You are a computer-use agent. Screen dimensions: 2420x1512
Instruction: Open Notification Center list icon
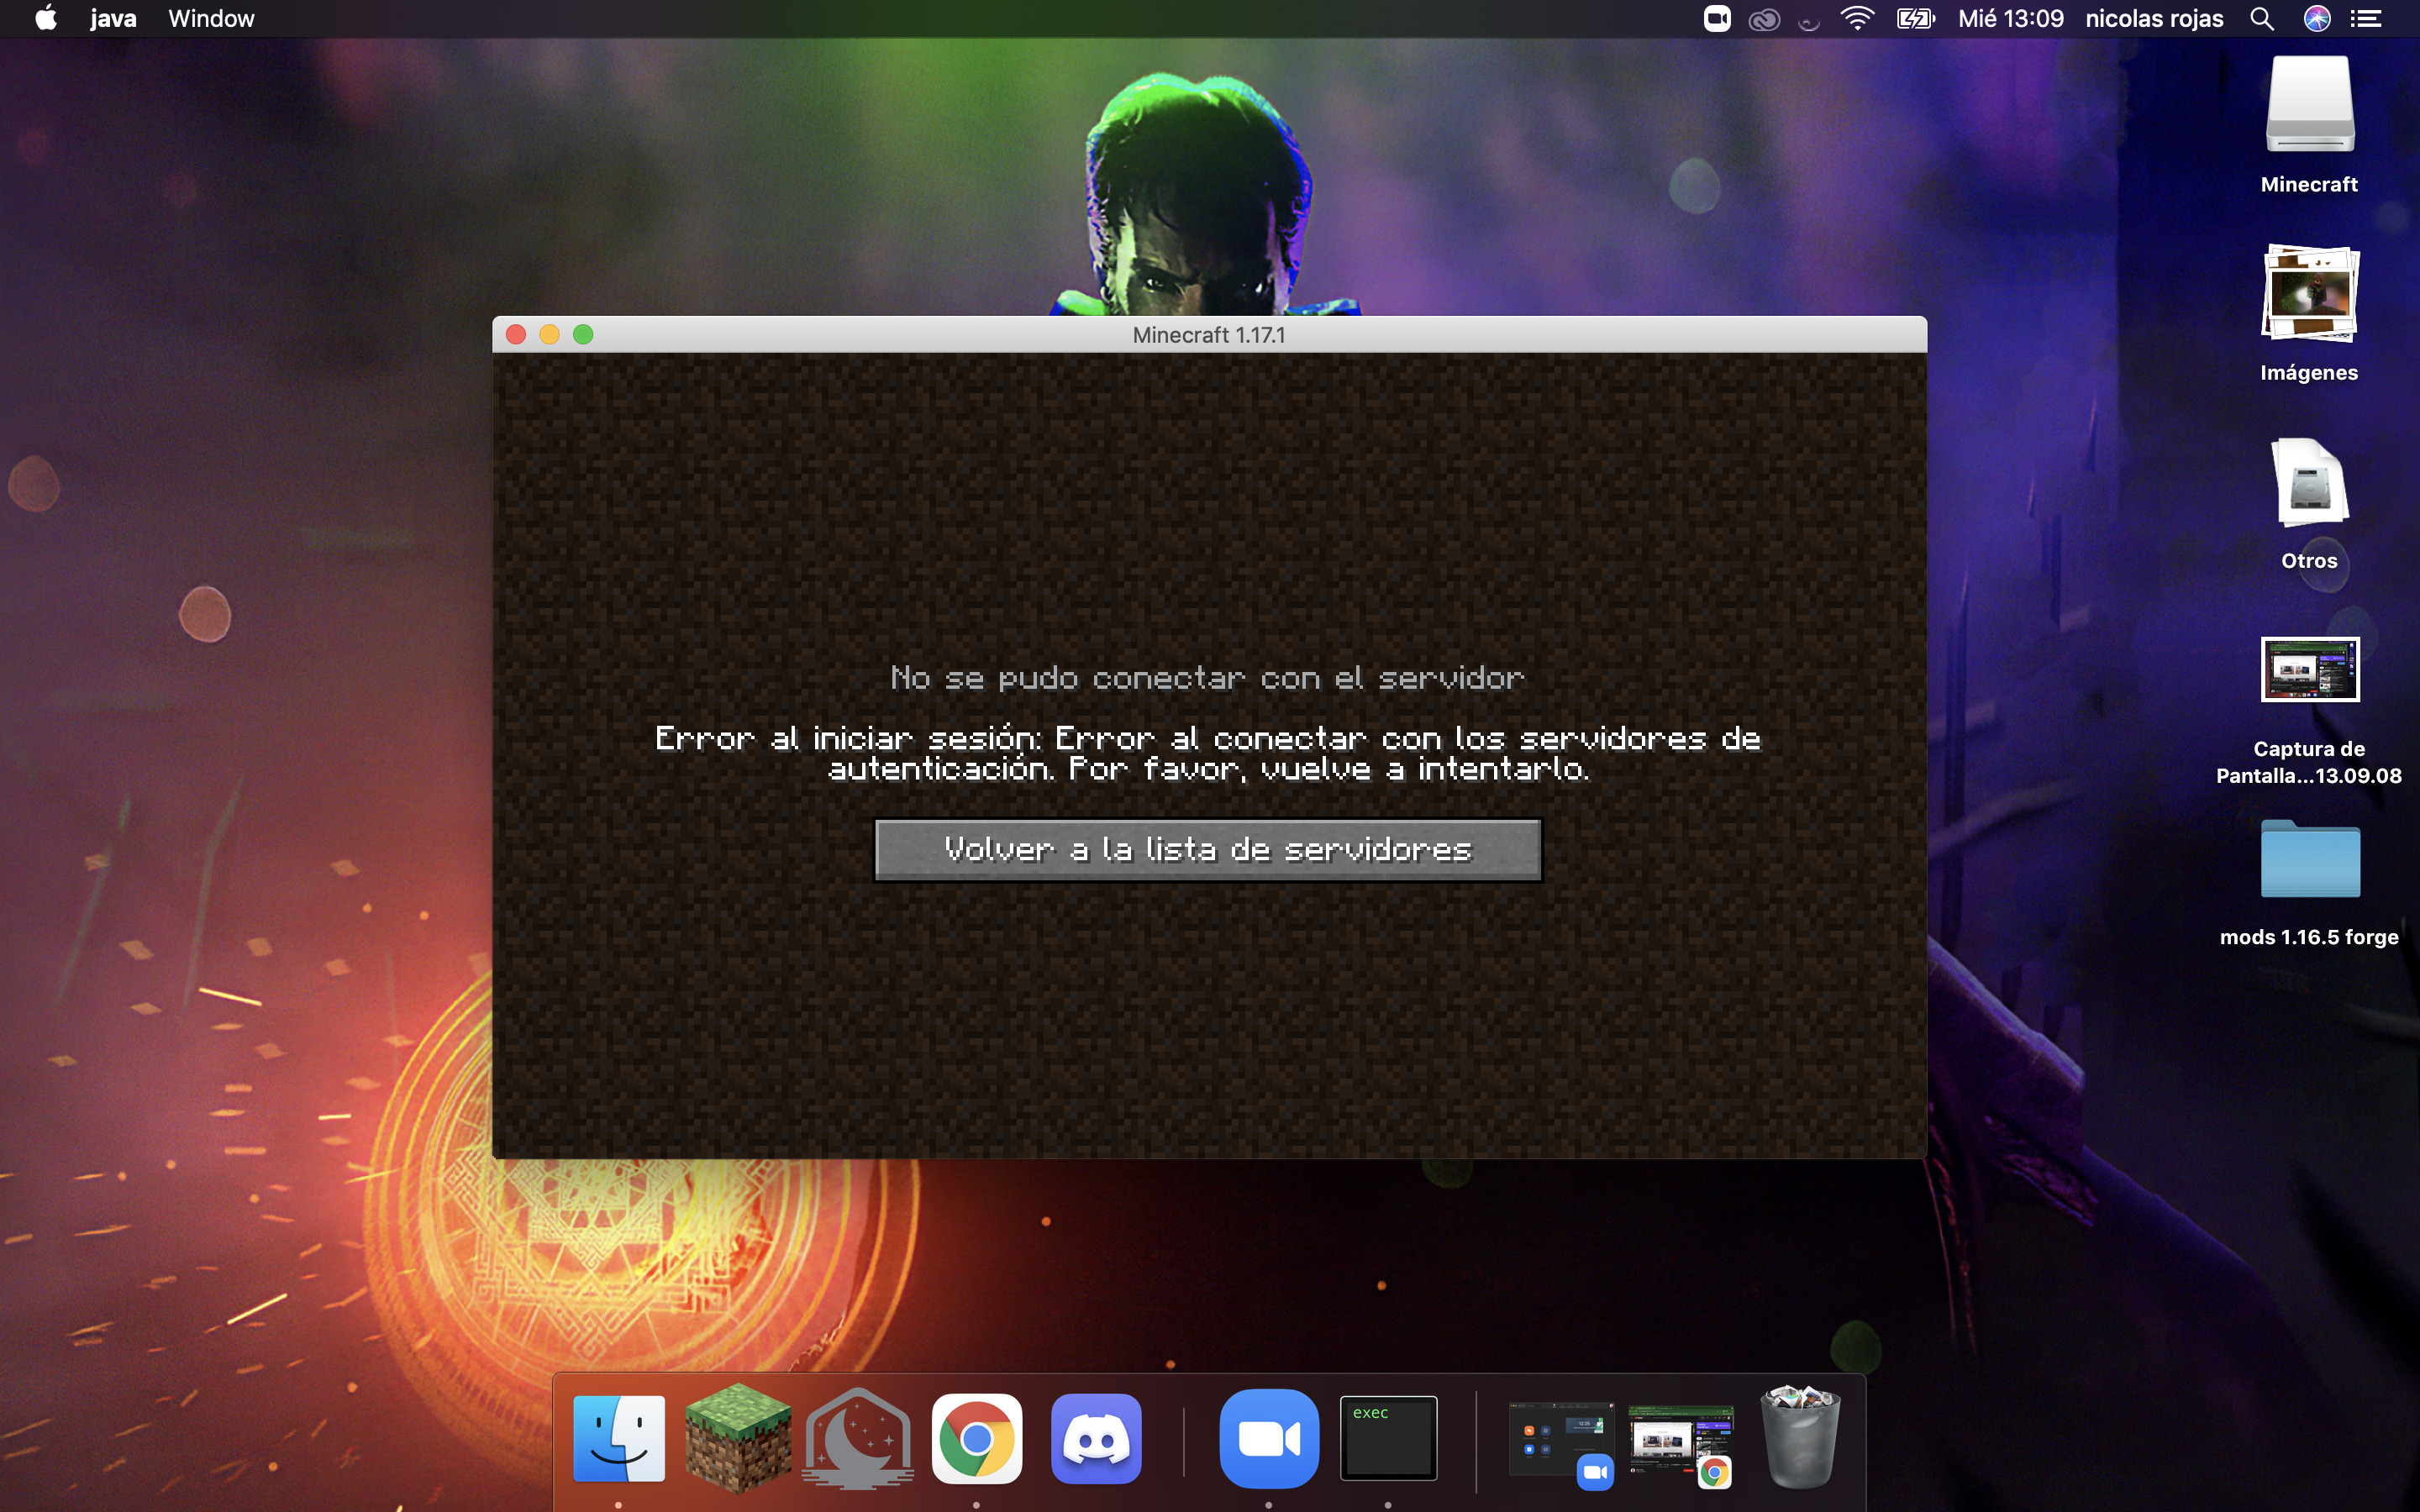click(2366, 19)
